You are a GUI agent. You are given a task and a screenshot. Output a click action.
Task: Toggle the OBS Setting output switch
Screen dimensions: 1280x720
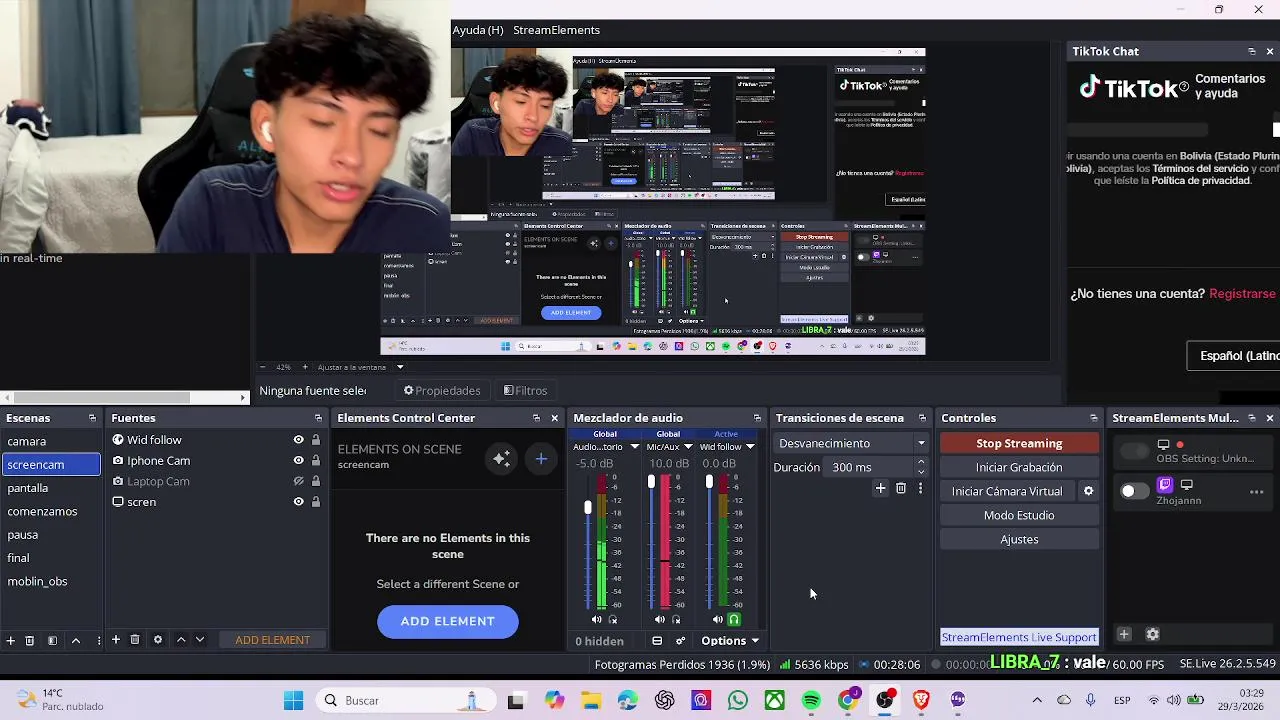[1134, 452]
